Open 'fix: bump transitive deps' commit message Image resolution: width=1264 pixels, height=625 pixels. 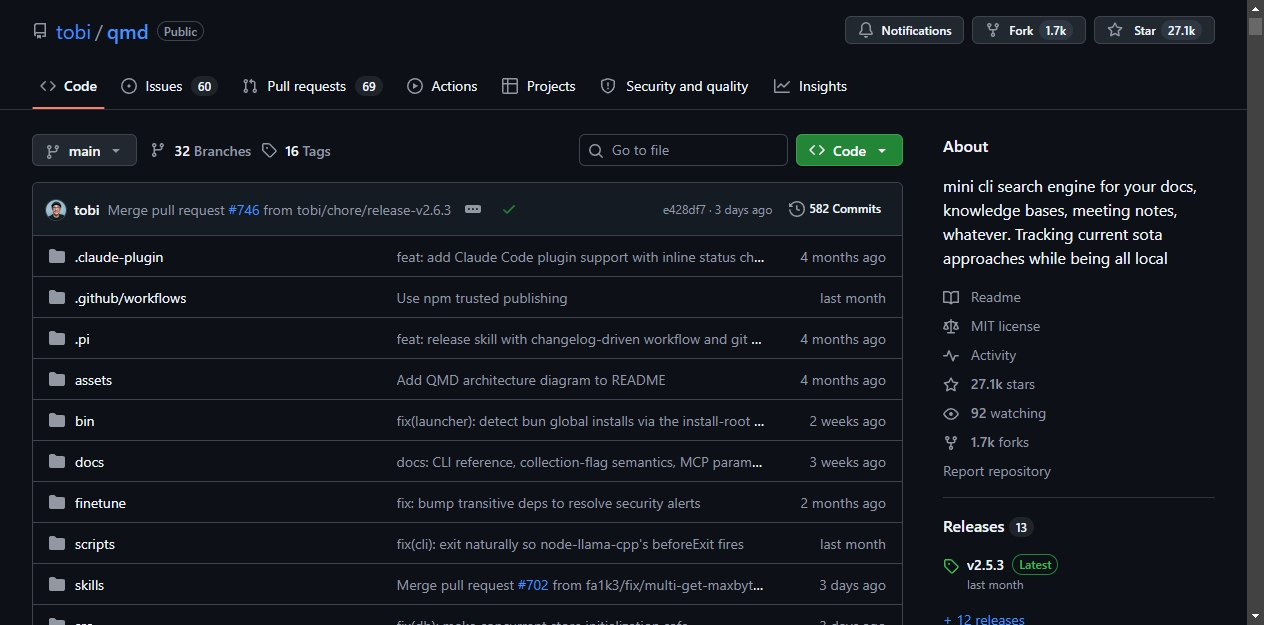coord(548,503)
